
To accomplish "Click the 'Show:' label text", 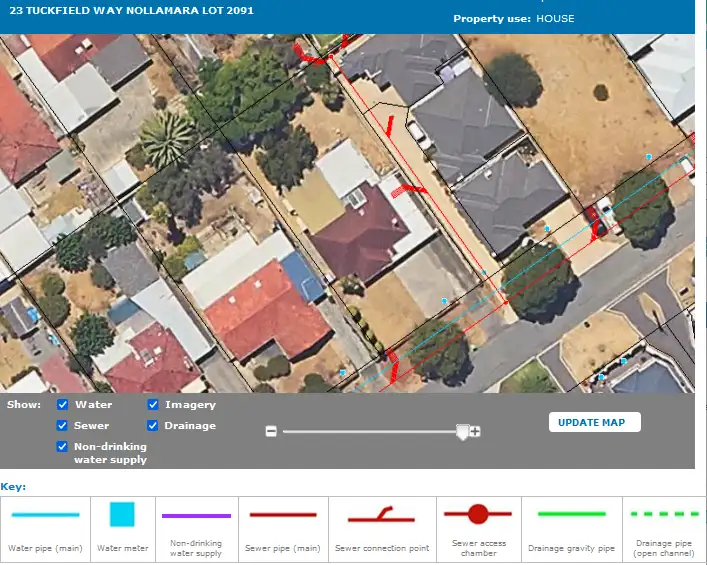I will tap(24, 404).
